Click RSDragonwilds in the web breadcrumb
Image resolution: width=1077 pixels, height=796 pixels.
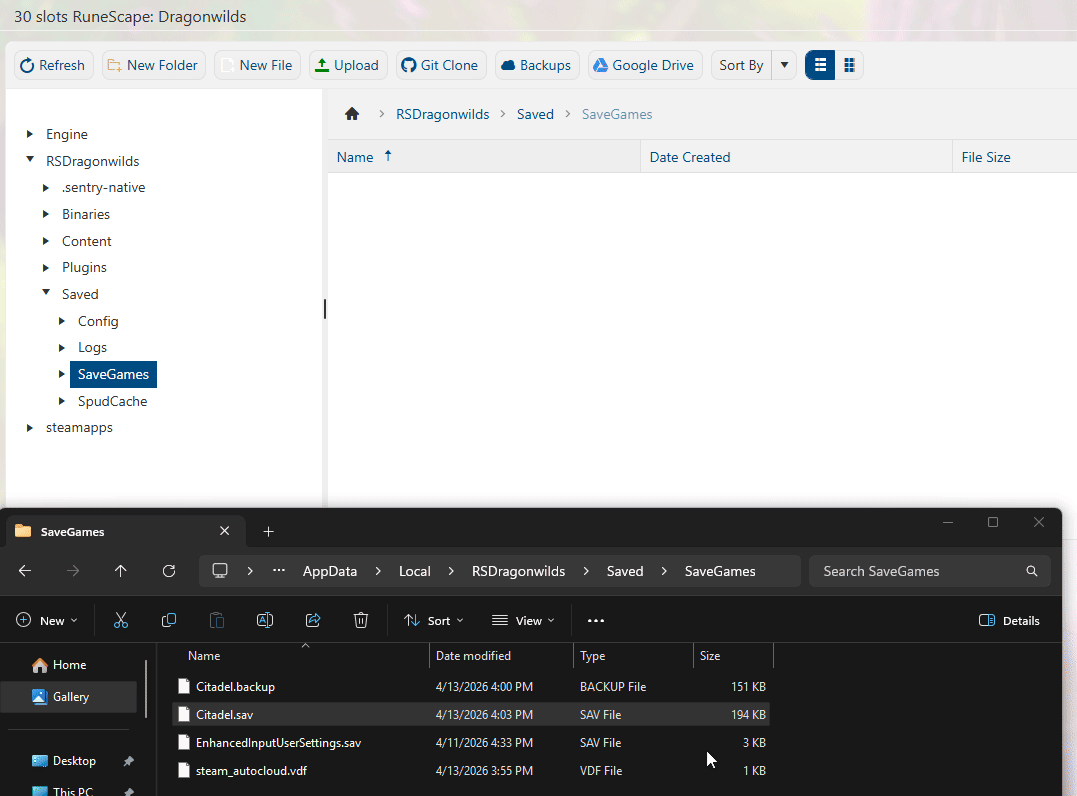click(x=443, y=114)
